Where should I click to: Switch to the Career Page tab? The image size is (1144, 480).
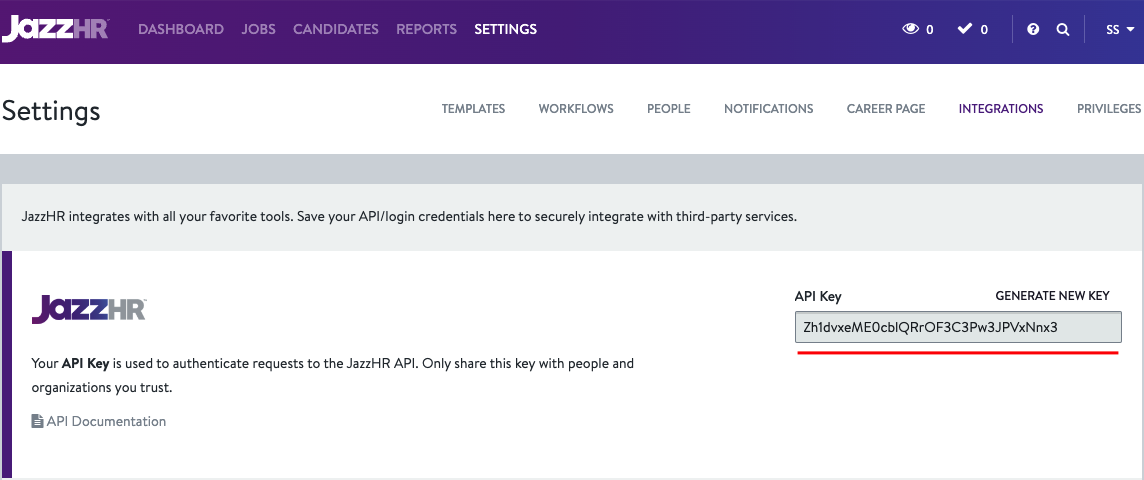886,109
